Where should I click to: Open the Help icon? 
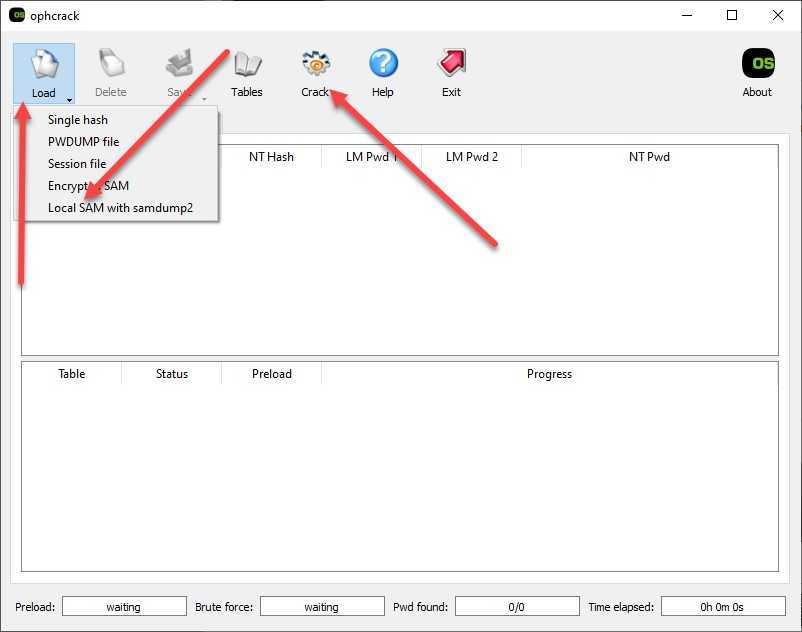pyautogui.click(x=383, y=63)
